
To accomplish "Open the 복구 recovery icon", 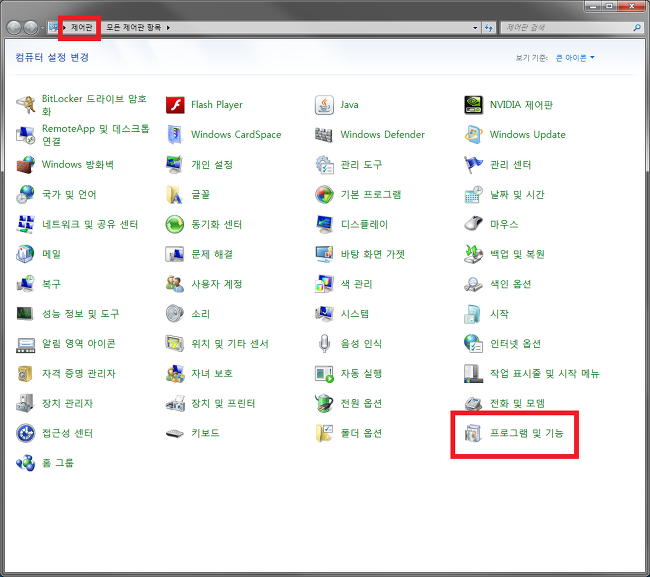I will coord(26,284).
